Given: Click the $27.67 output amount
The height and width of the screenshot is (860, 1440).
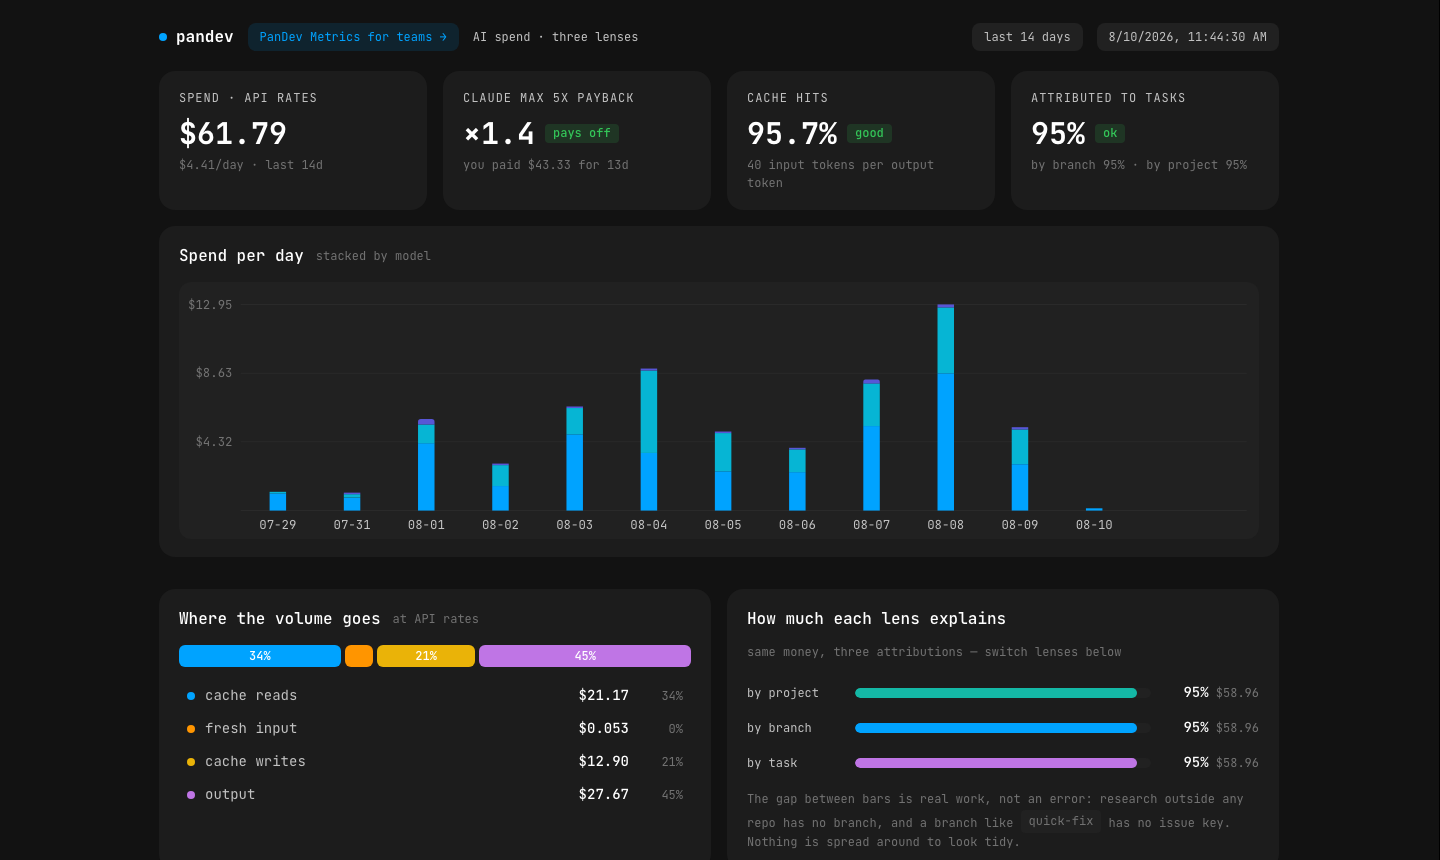Looking at the screenshot, I should point(603,795).
